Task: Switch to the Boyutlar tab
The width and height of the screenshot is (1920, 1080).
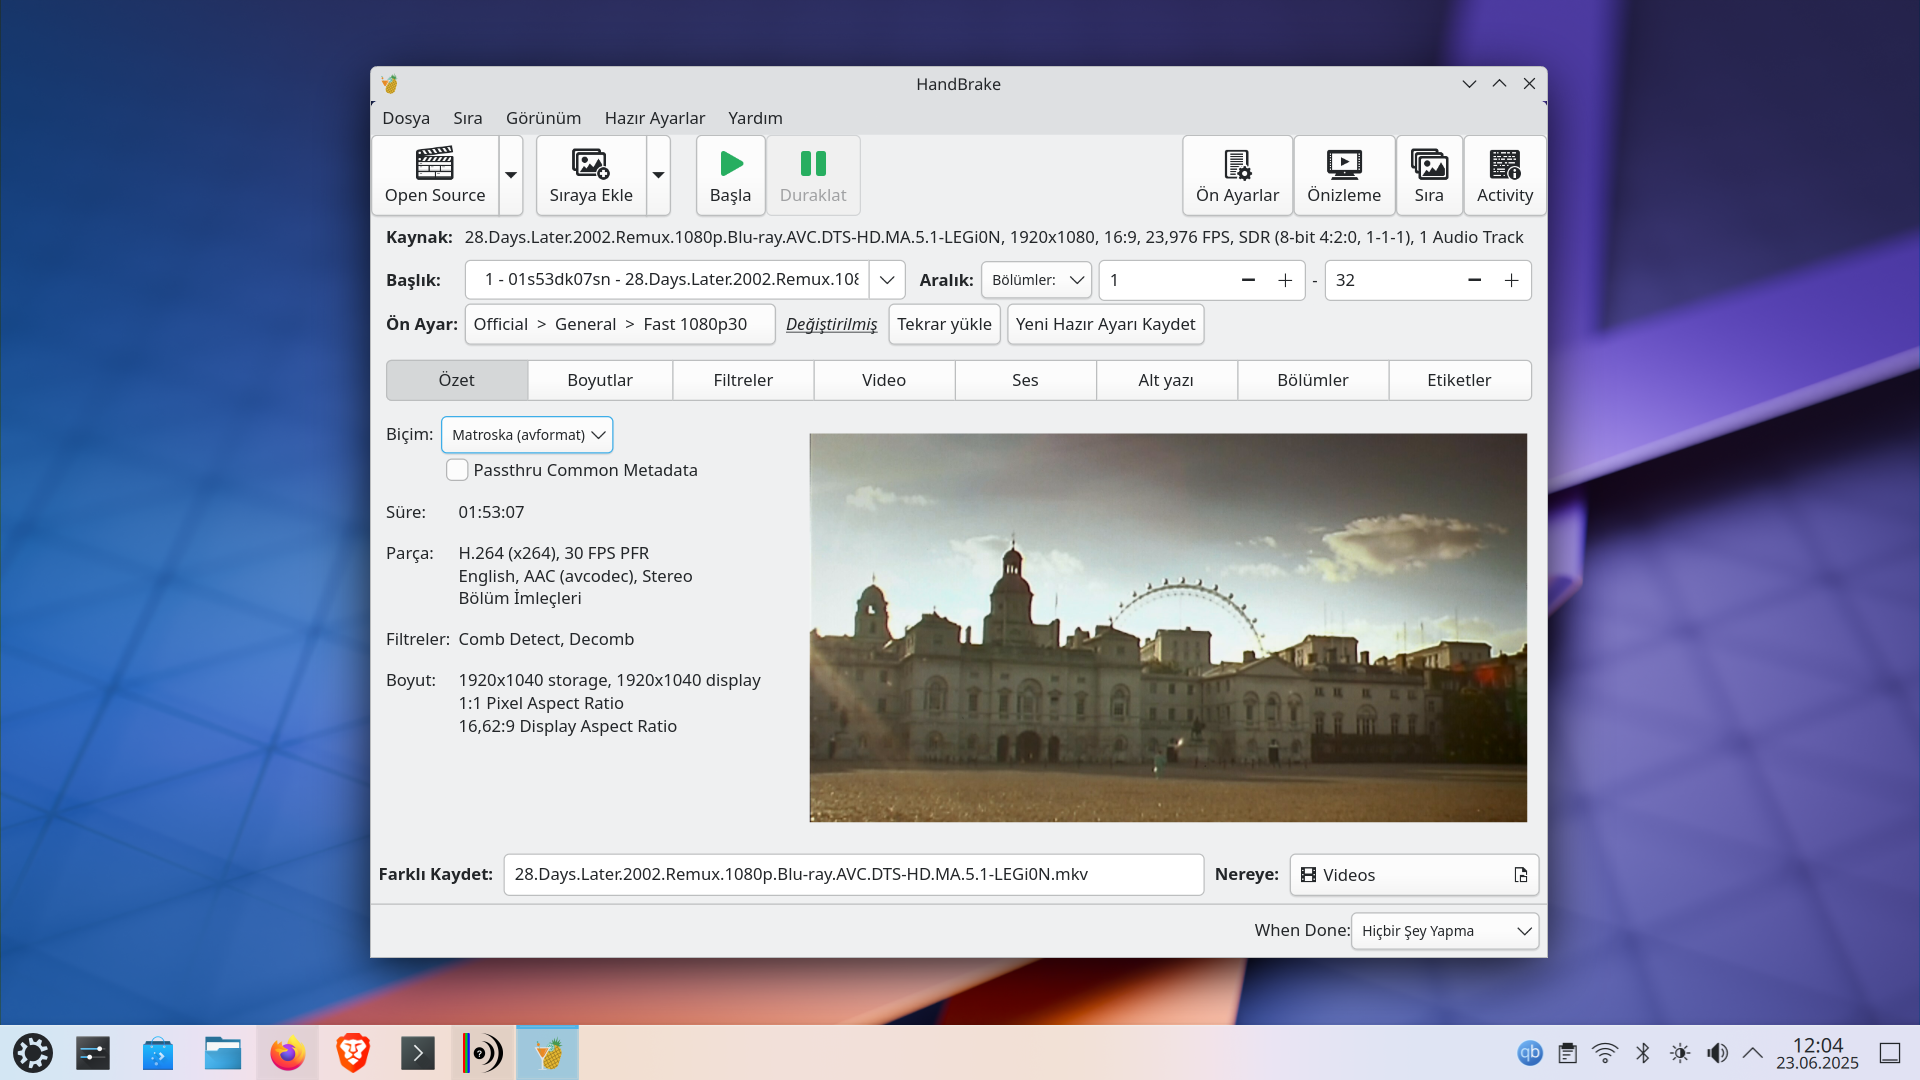Action: point(600,380)
